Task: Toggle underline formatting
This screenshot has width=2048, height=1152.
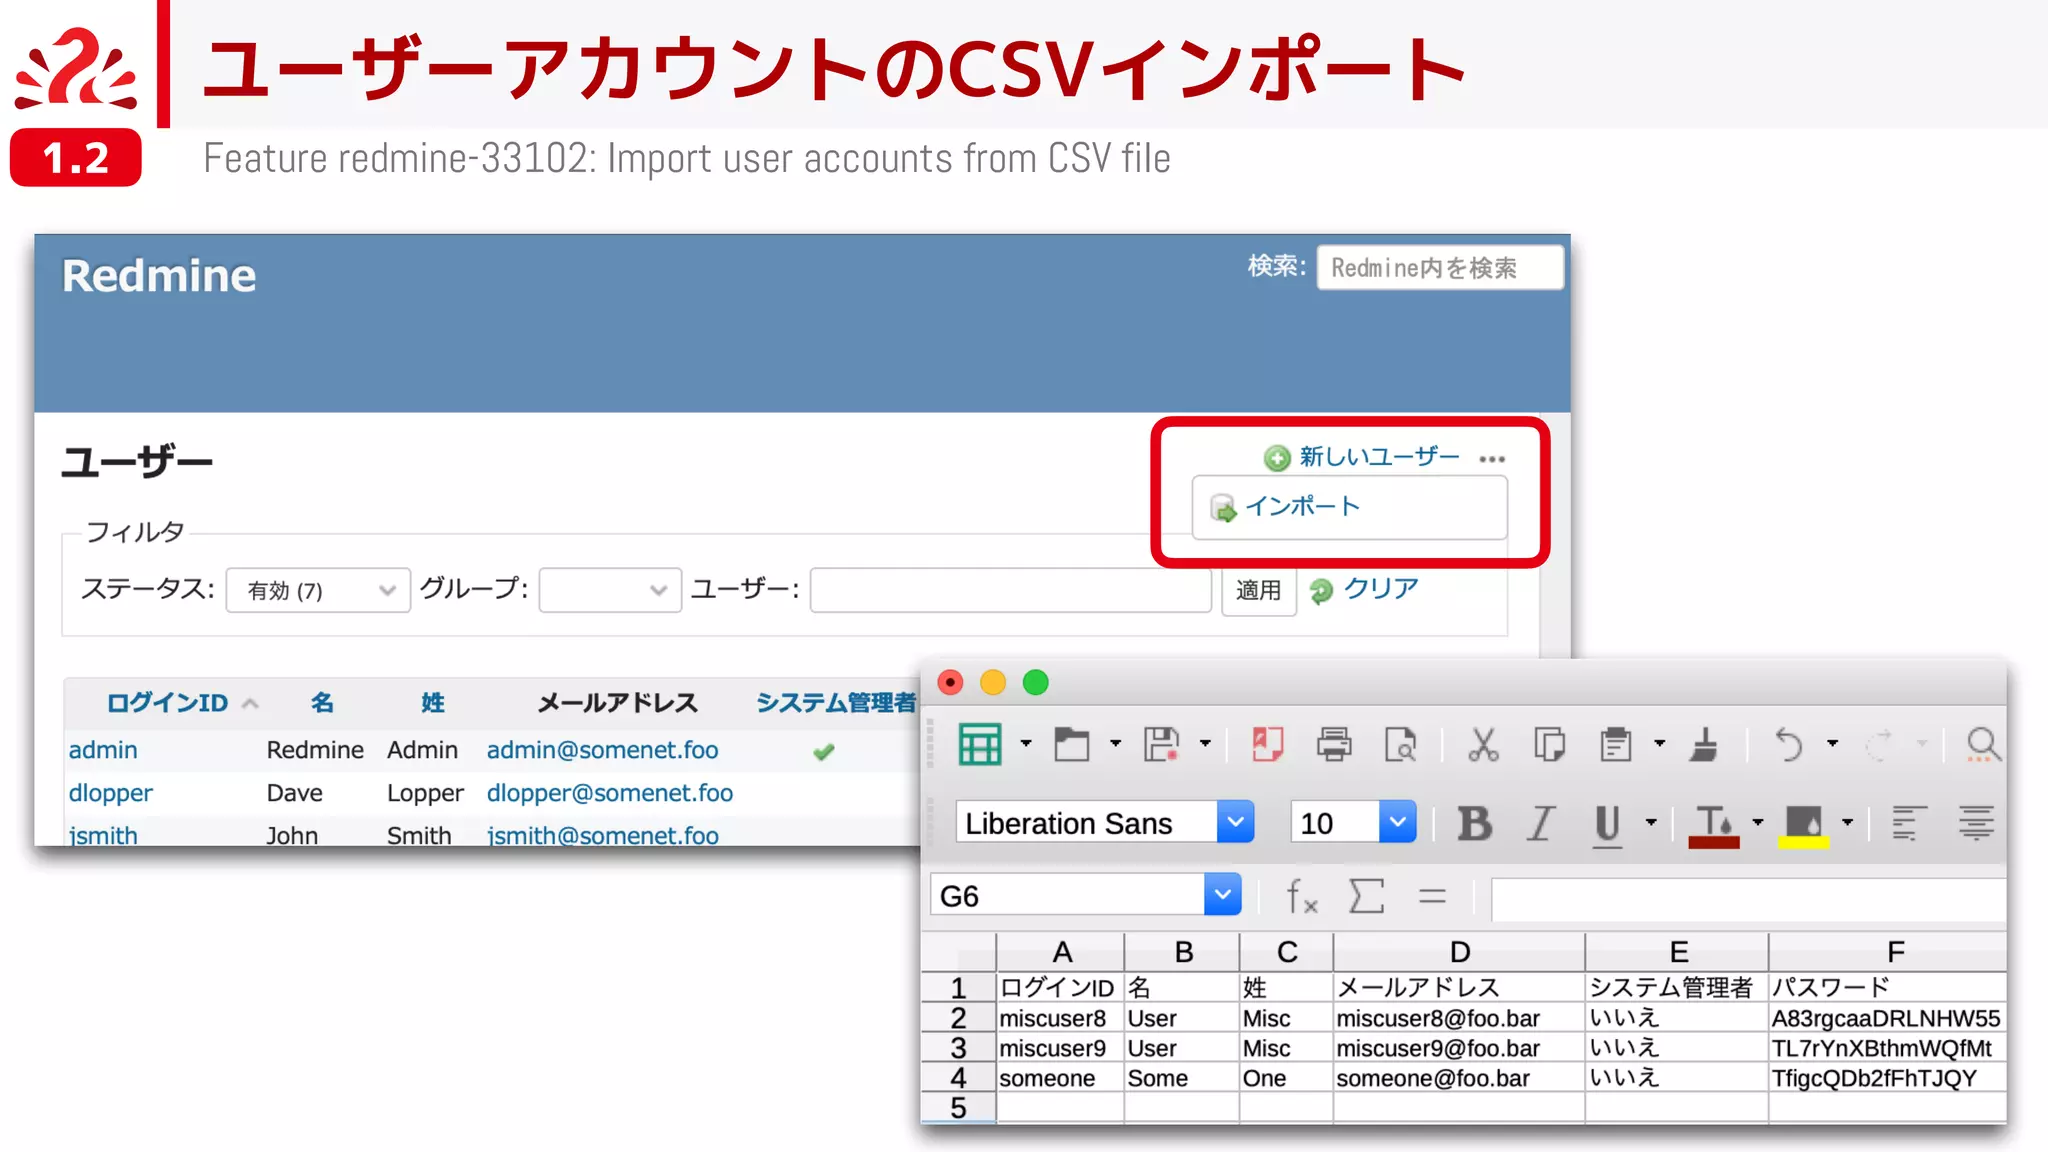Action: pyautogui.click(x=1607, y=826)
